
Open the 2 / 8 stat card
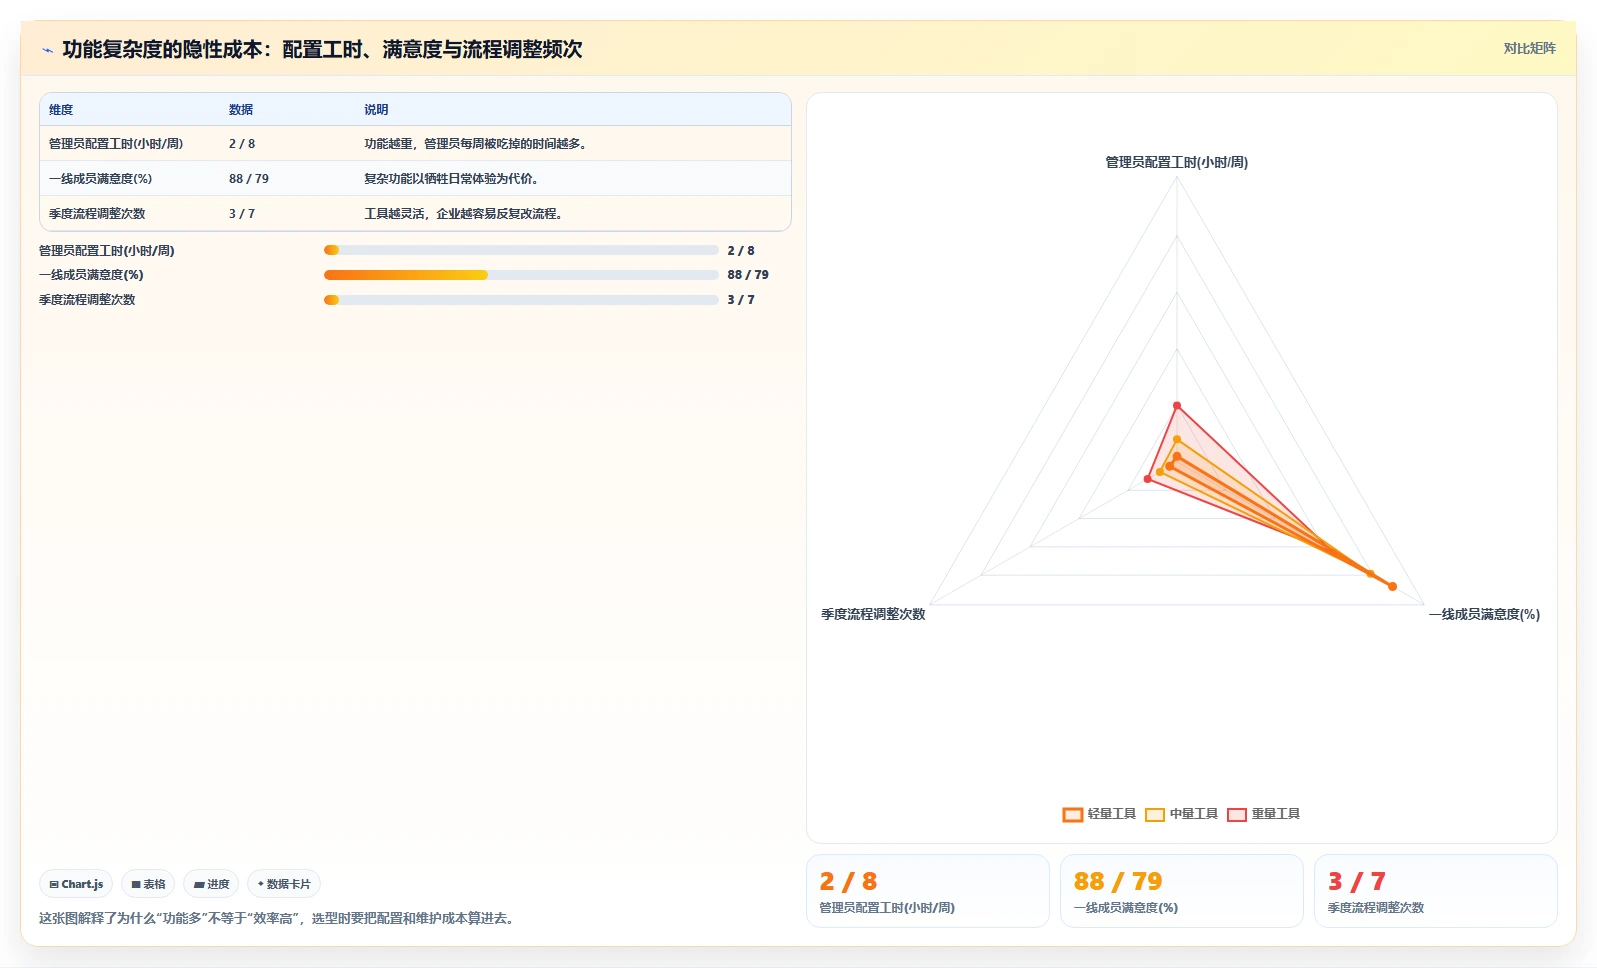pyautogui.click(x=928, y=891)
